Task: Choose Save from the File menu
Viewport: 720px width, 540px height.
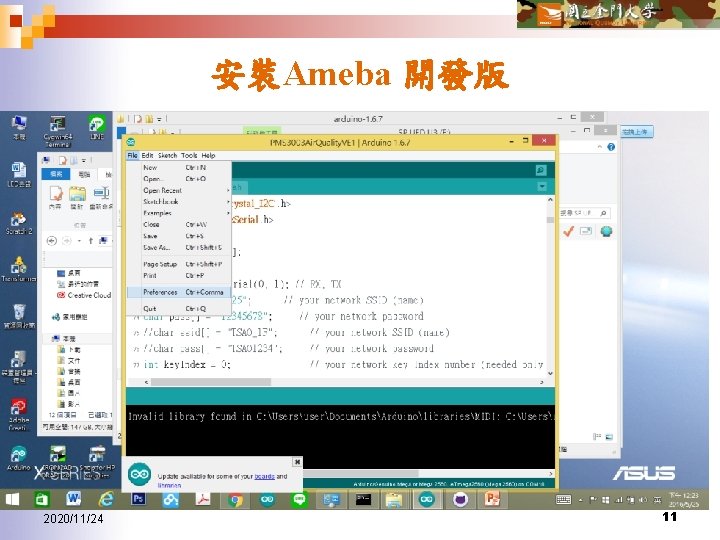Action: coord(179,236)
